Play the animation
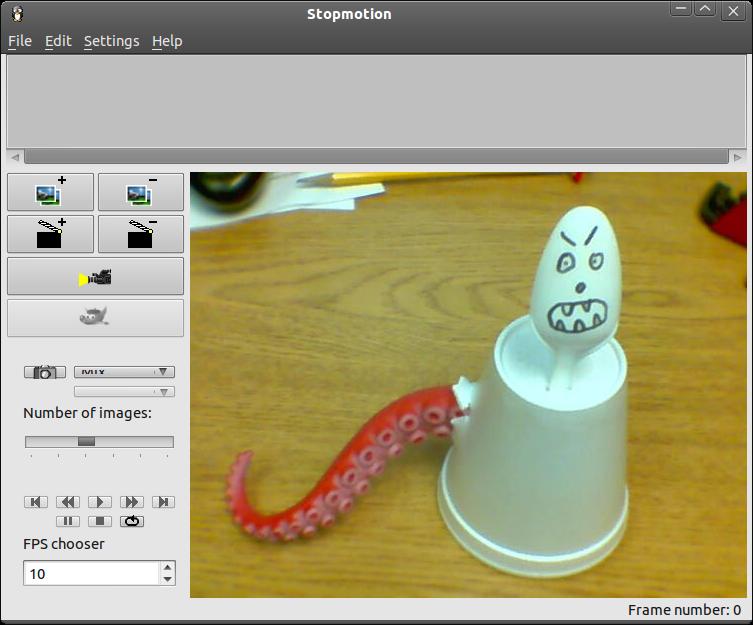 (x=100, y=502)
